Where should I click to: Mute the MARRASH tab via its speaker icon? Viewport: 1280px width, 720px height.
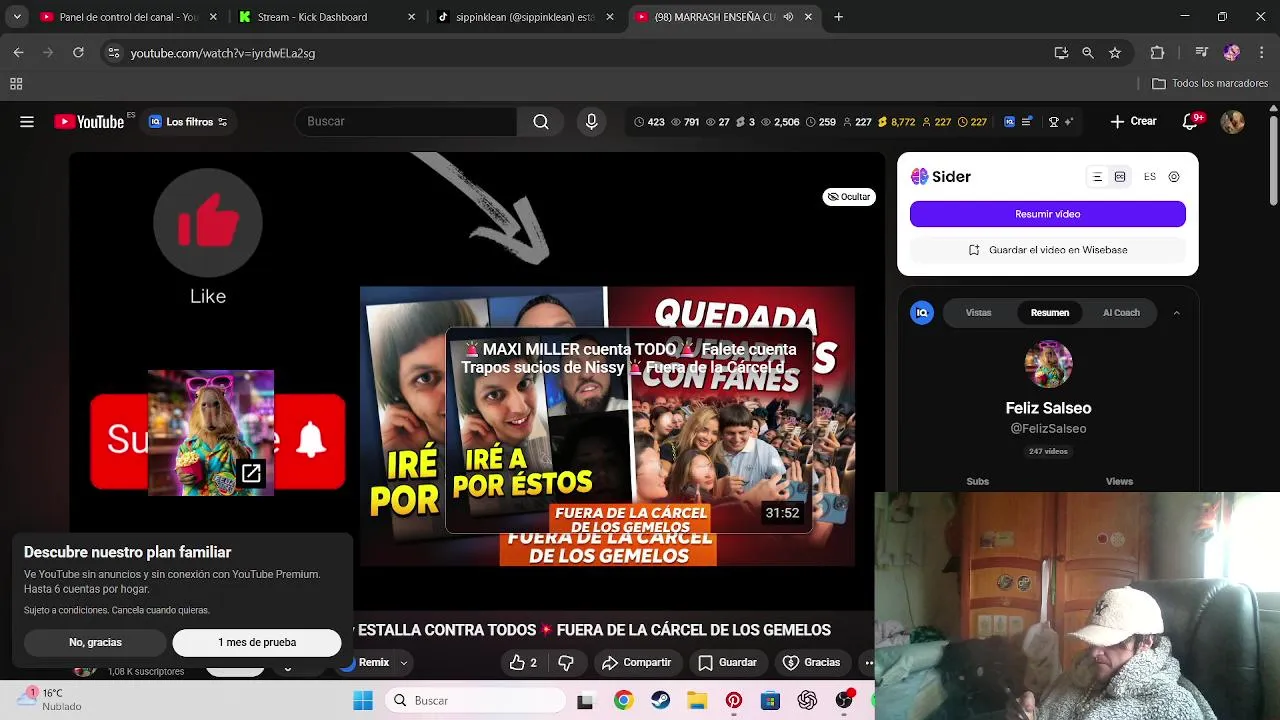(x=788, y=17)
